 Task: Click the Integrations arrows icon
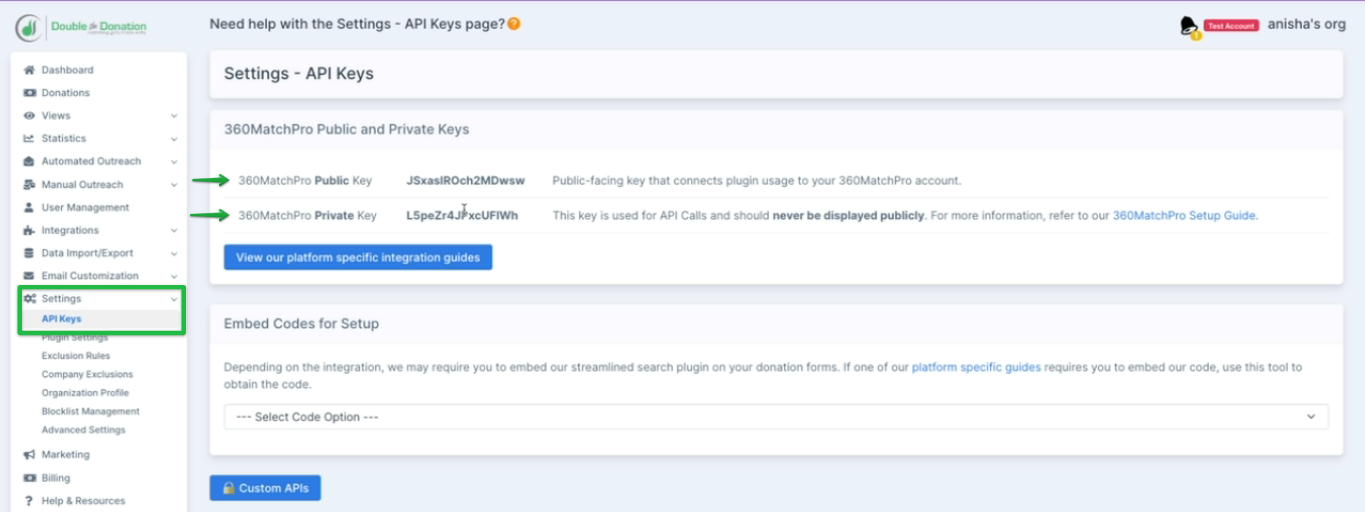tap(30, 231)
